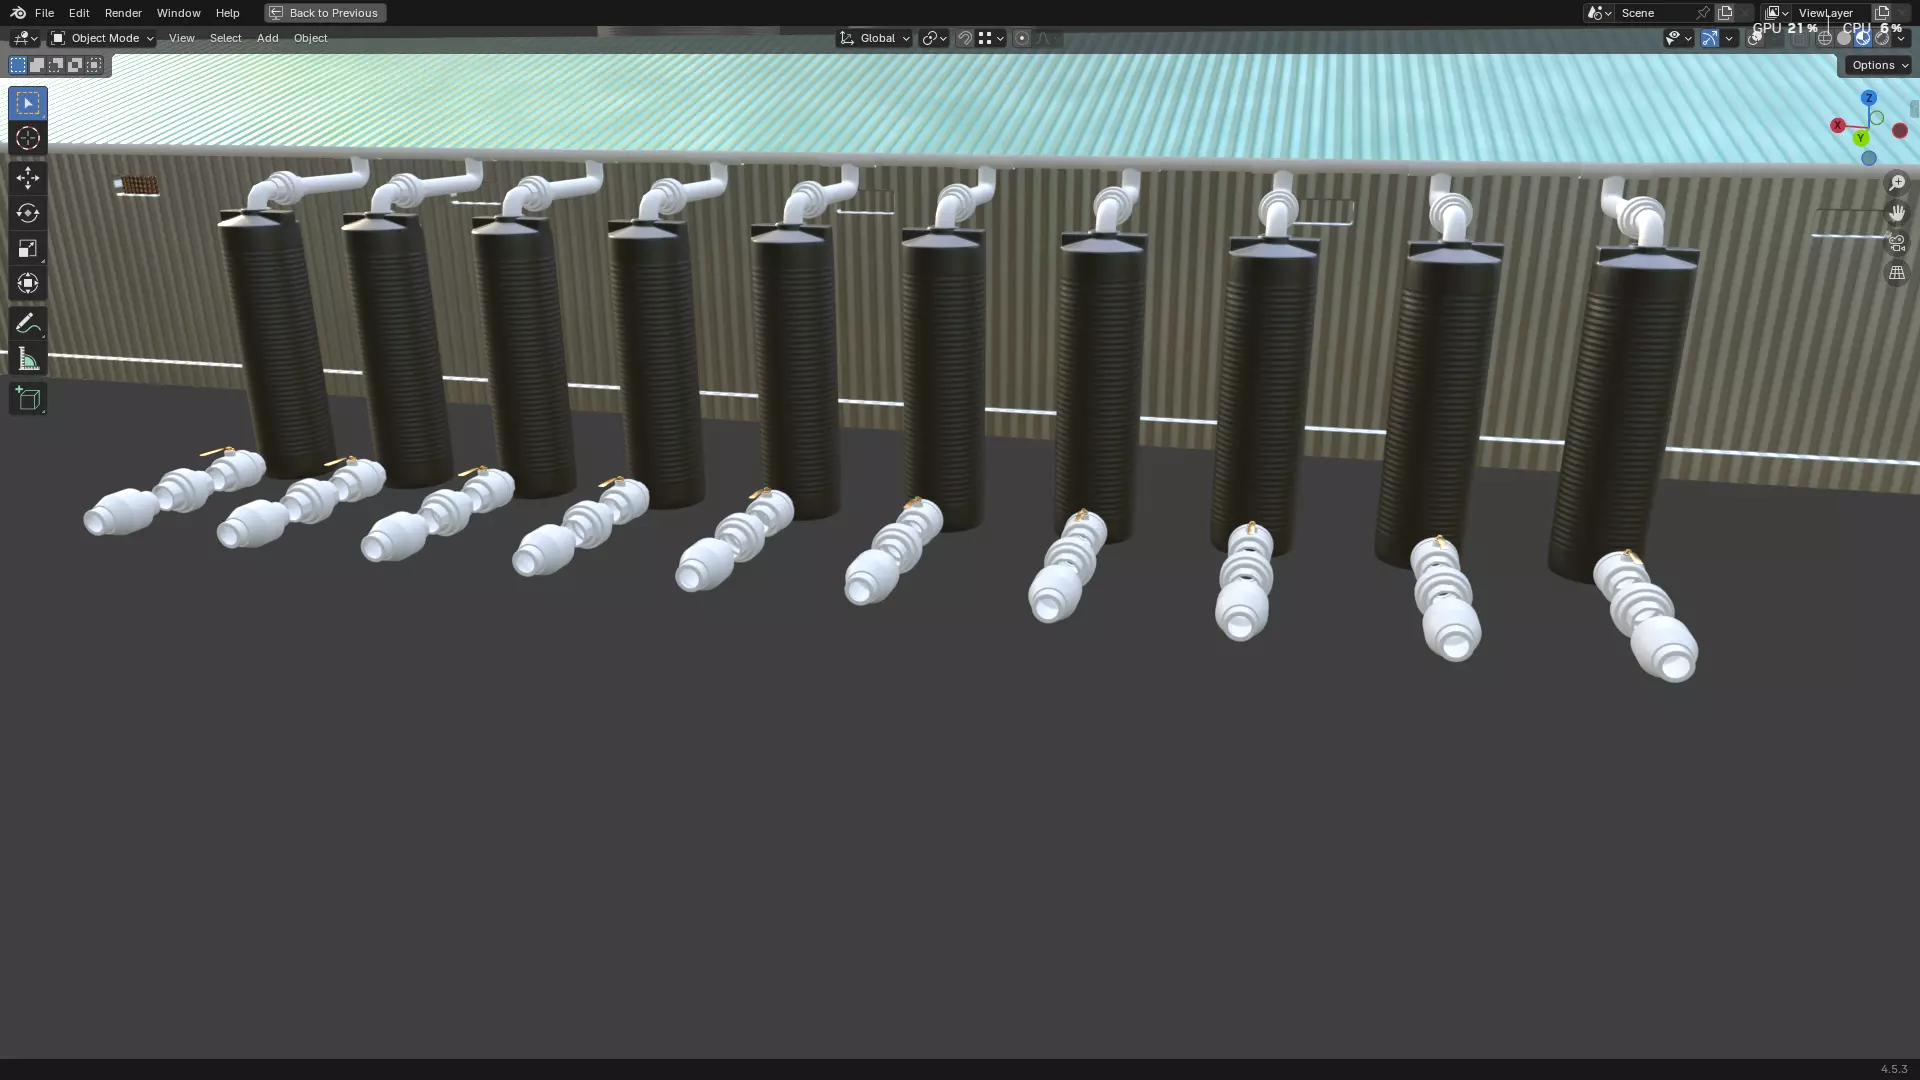Open the editor type dropdown
The height and width of the screenshot is (1080, 1920).
(25, 38)
